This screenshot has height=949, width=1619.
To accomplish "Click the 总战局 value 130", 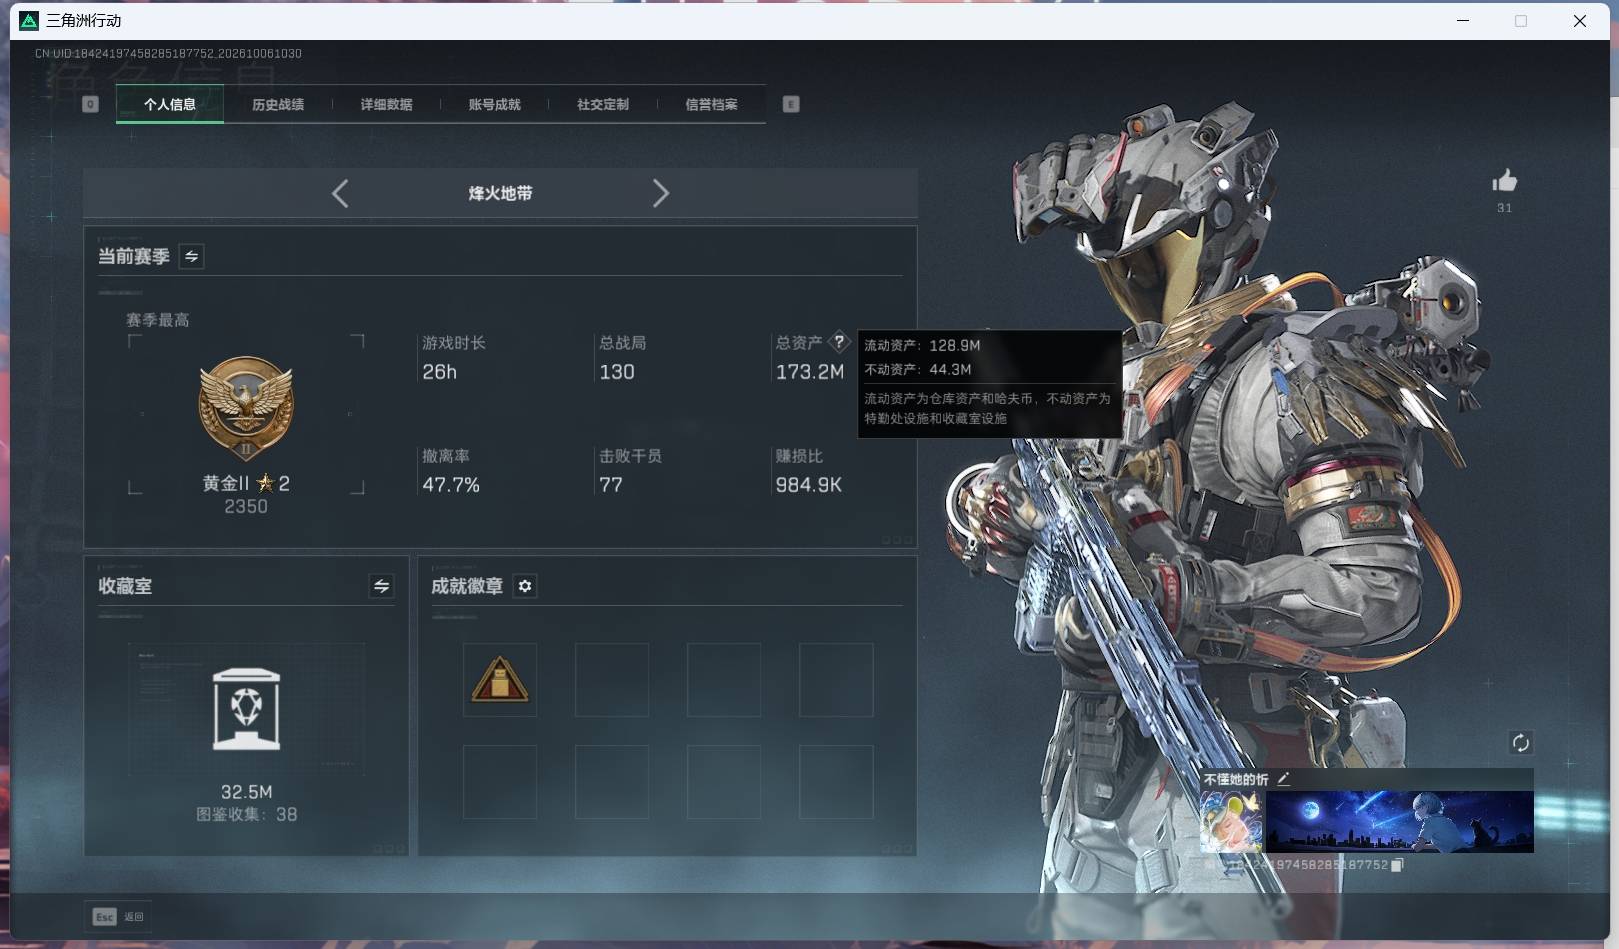I will pos(617,372).
